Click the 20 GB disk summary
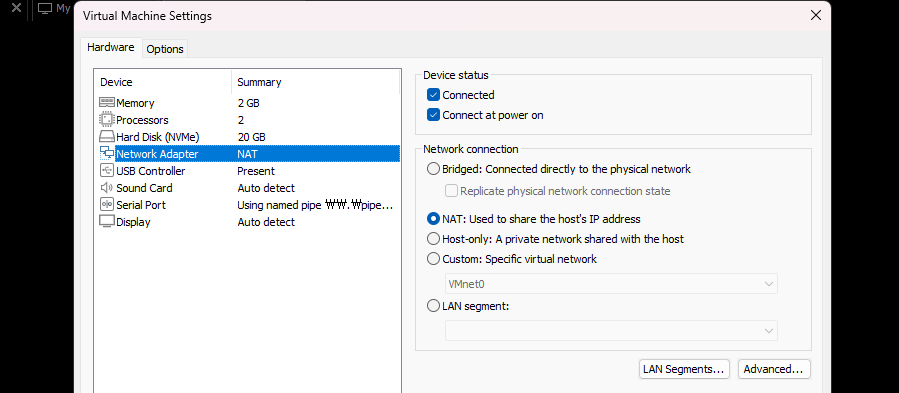 coord(251,137)
